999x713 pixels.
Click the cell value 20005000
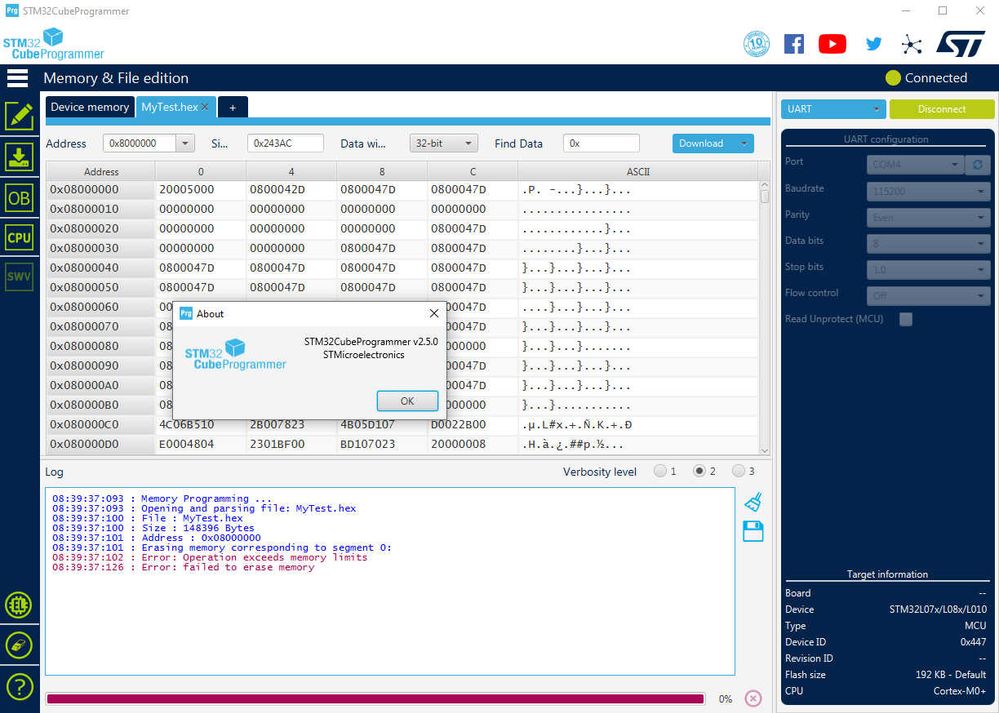[x=187, y=189]
